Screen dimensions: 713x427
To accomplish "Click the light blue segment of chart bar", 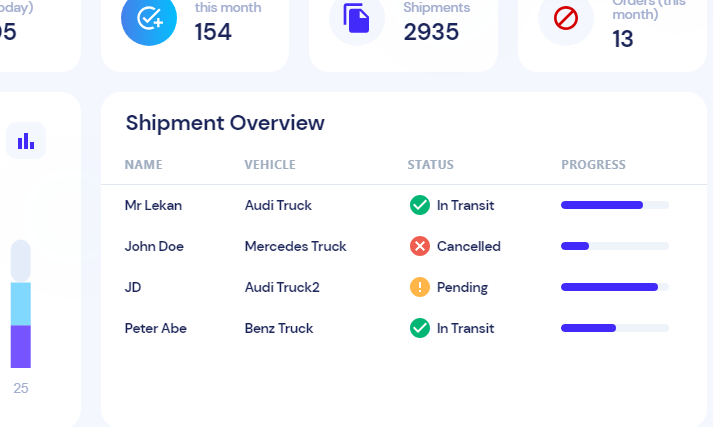I will coord(21,304).
